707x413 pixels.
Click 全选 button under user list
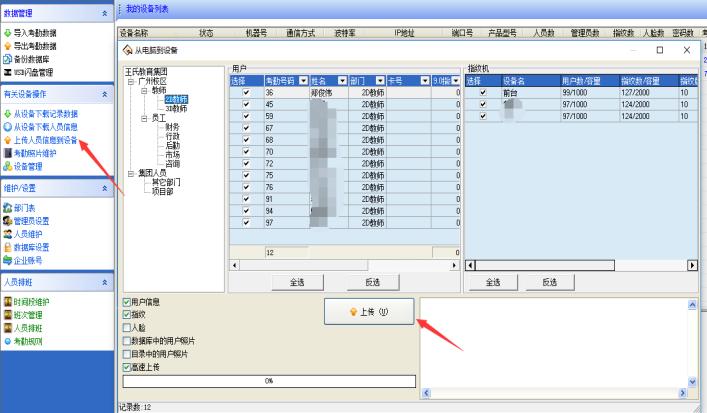[297, 283]
